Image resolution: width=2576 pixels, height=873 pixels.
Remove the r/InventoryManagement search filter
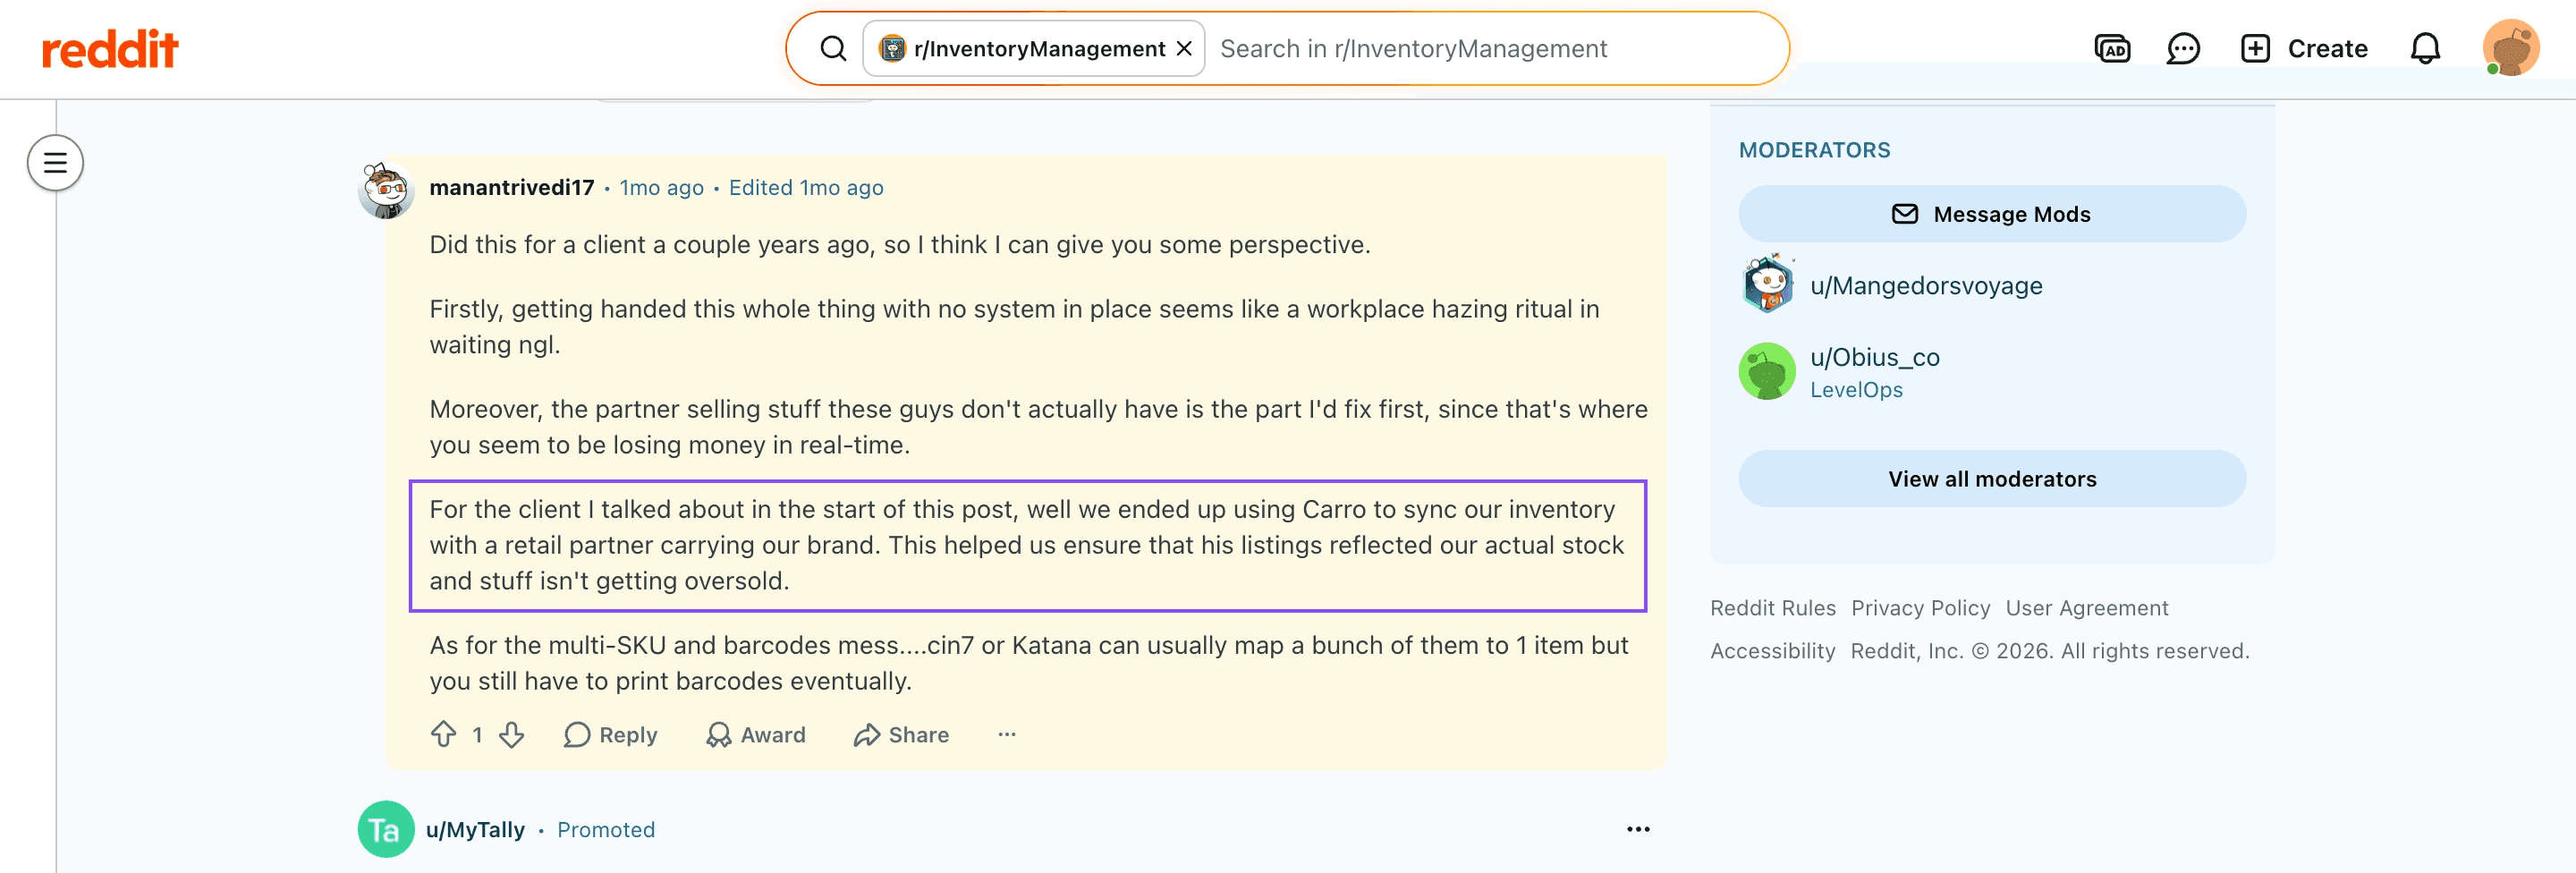tap(1184, 48)
